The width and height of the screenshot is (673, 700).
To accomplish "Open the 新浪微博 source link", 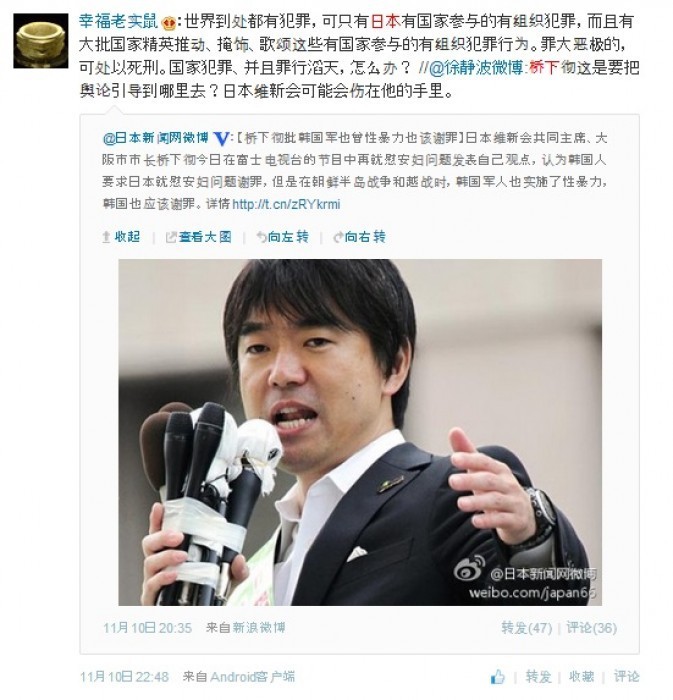I will (x=258, y=628).
